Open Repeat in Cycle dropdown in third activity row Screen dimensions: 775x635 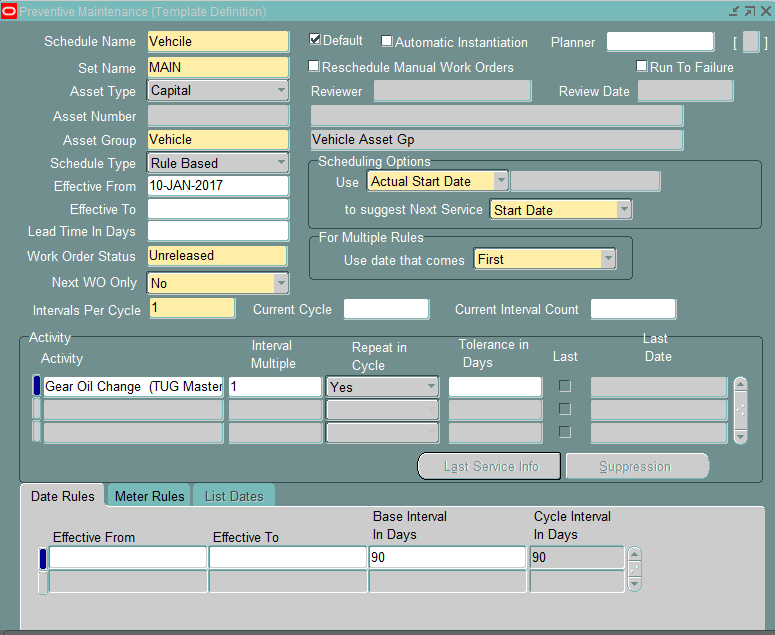(x=382, y=433)
